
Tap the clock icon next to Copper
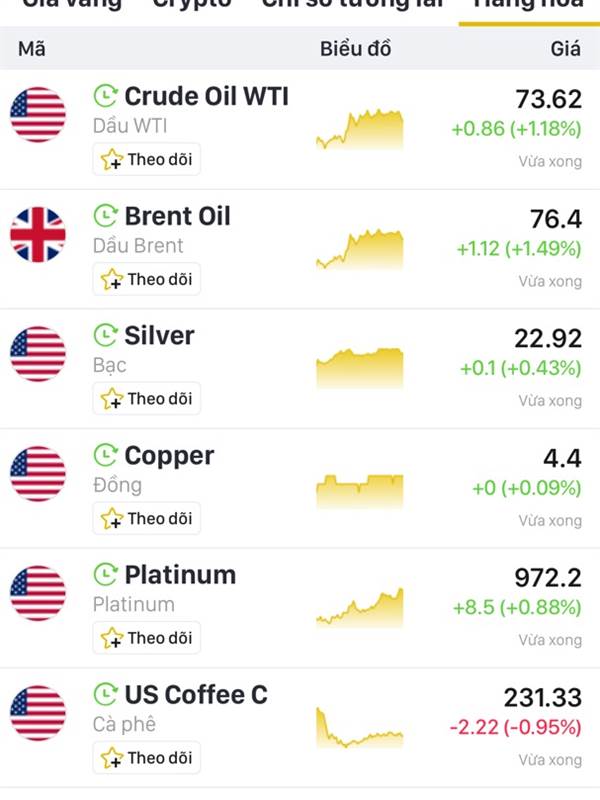coord(106,455)
